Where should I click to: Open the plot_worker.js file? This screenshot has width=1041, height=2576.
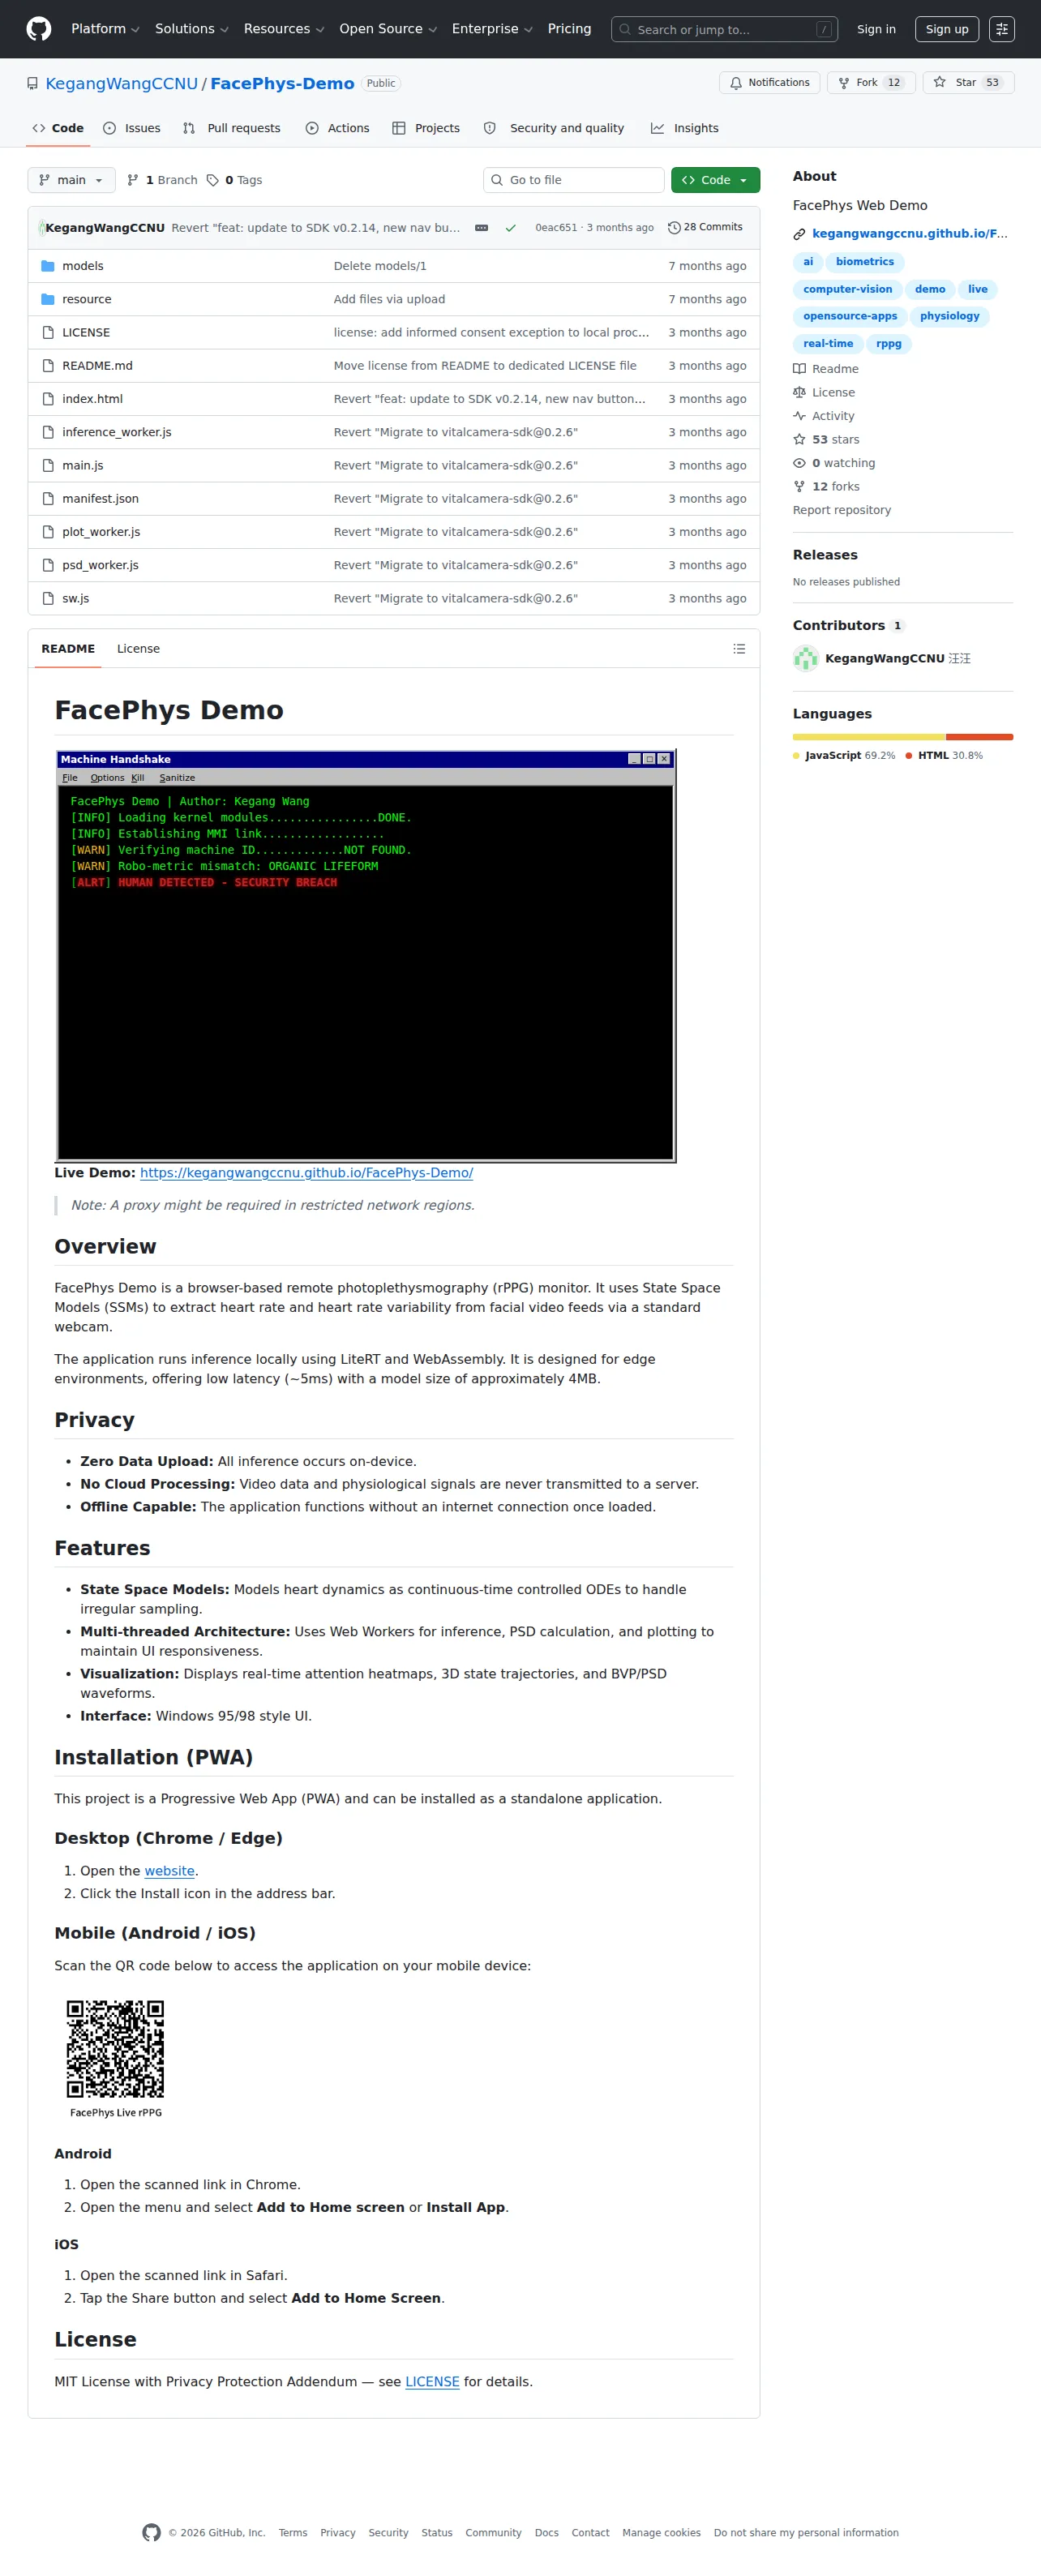pos(101,532)
